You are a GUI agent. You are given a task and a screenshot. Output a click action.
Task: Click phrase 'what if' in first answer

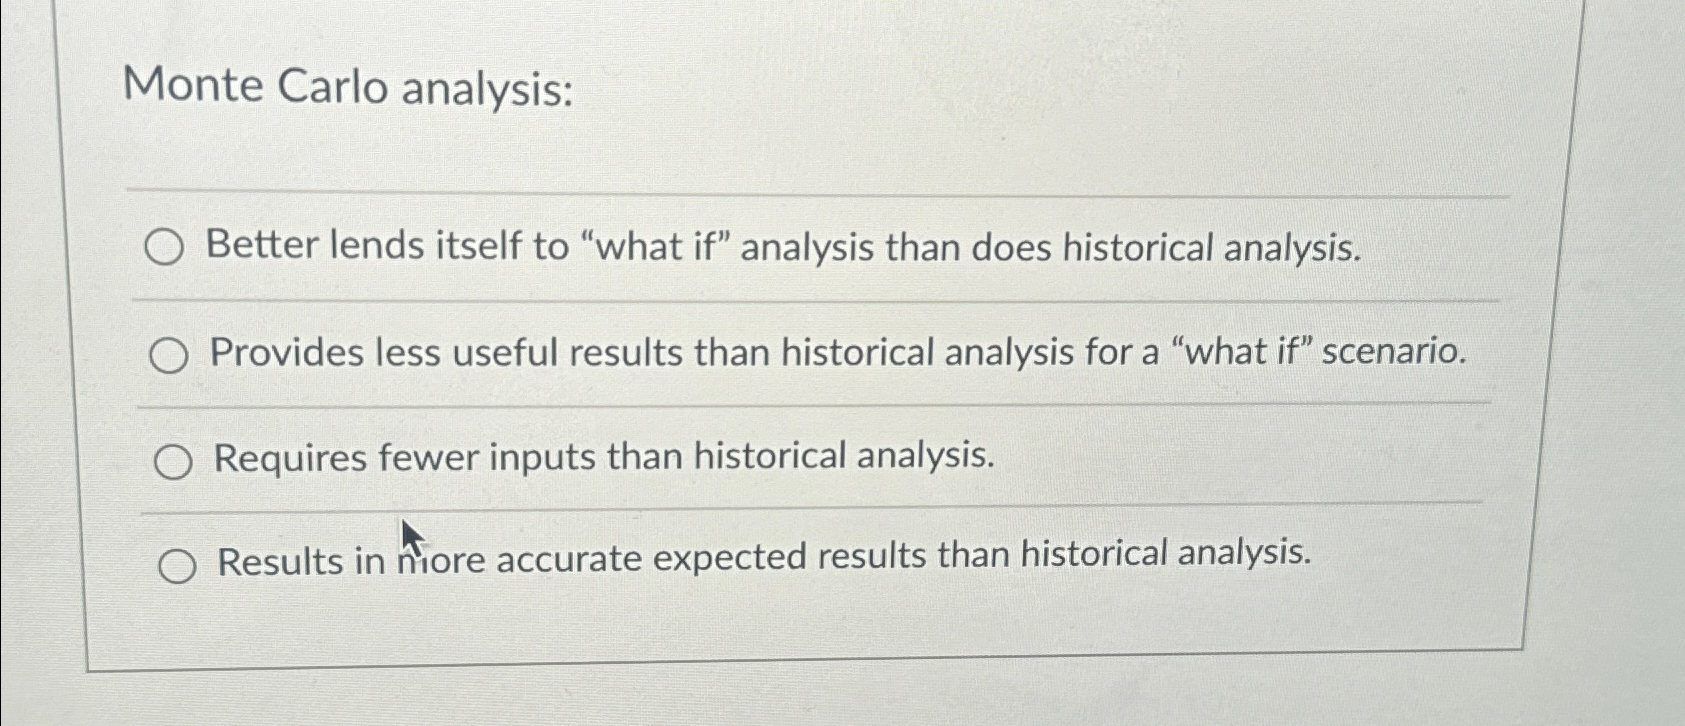point(656,246)
